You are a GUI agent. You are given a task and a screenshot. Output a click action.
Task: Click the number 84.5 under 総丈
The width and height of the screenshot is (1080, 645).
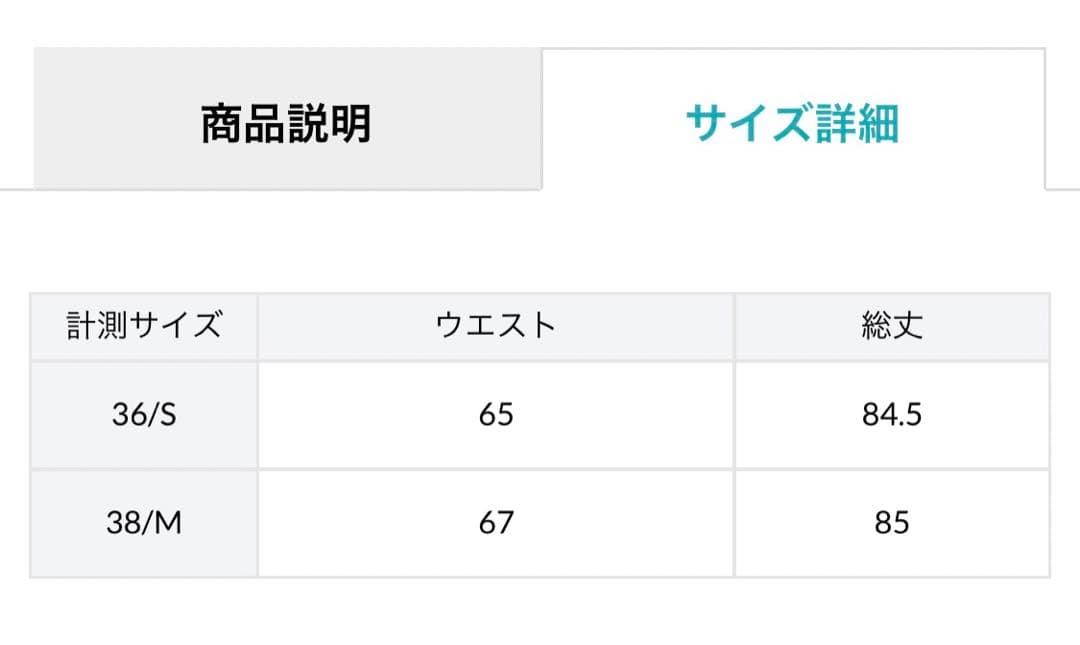(891, 415)
